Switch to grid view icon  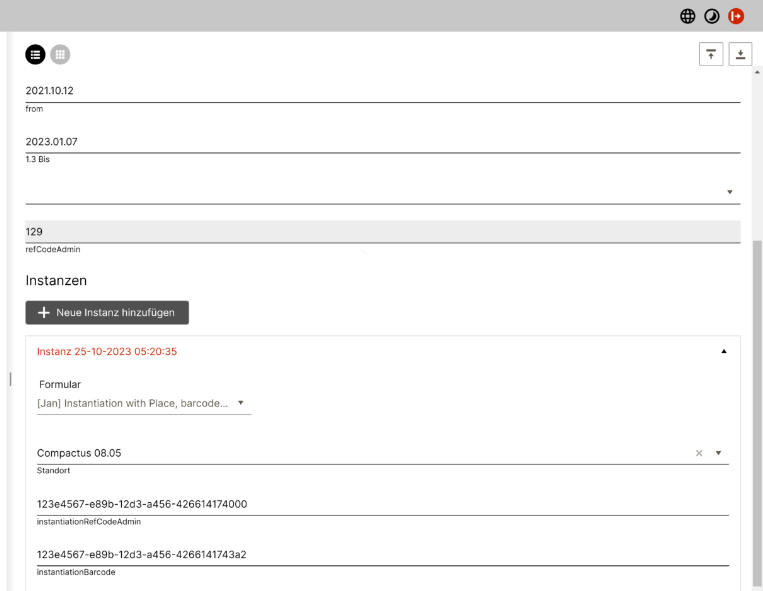coord(60,54)
